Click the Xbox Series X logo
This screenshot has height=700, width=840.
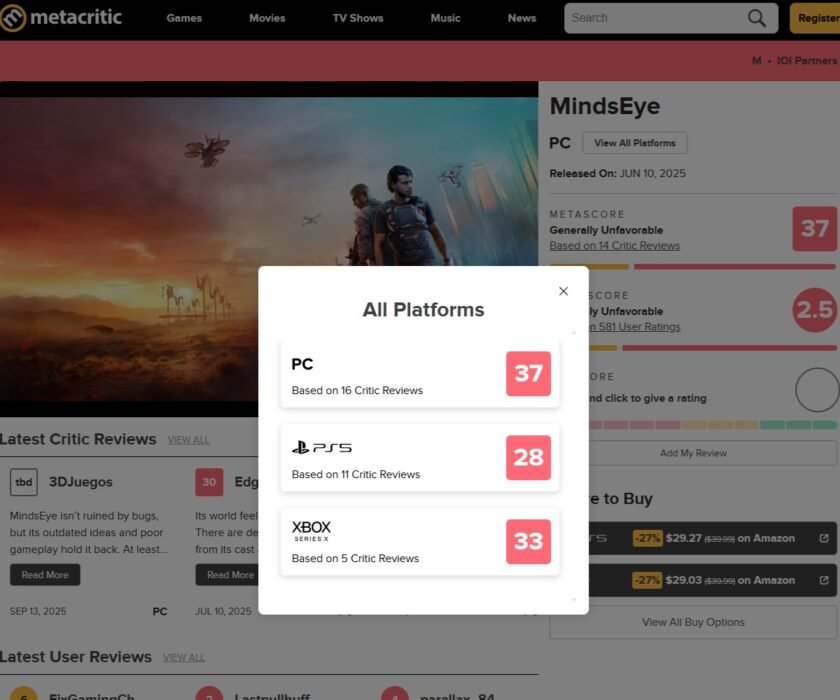coord(311,531)
